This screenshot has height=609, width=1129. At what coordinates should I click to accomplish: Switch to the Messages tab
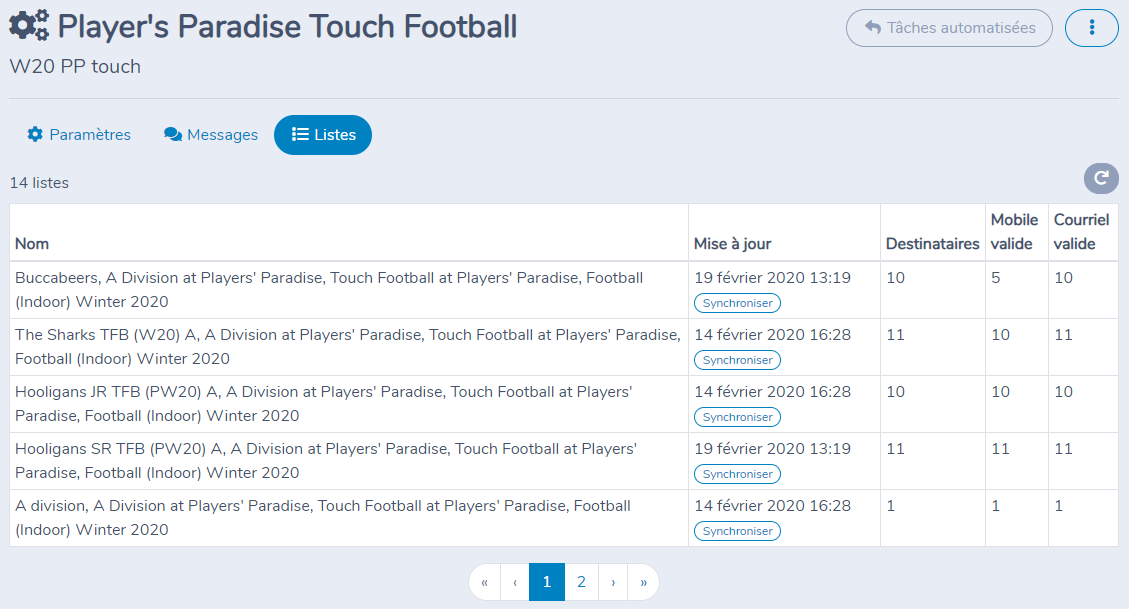(211, 135)
